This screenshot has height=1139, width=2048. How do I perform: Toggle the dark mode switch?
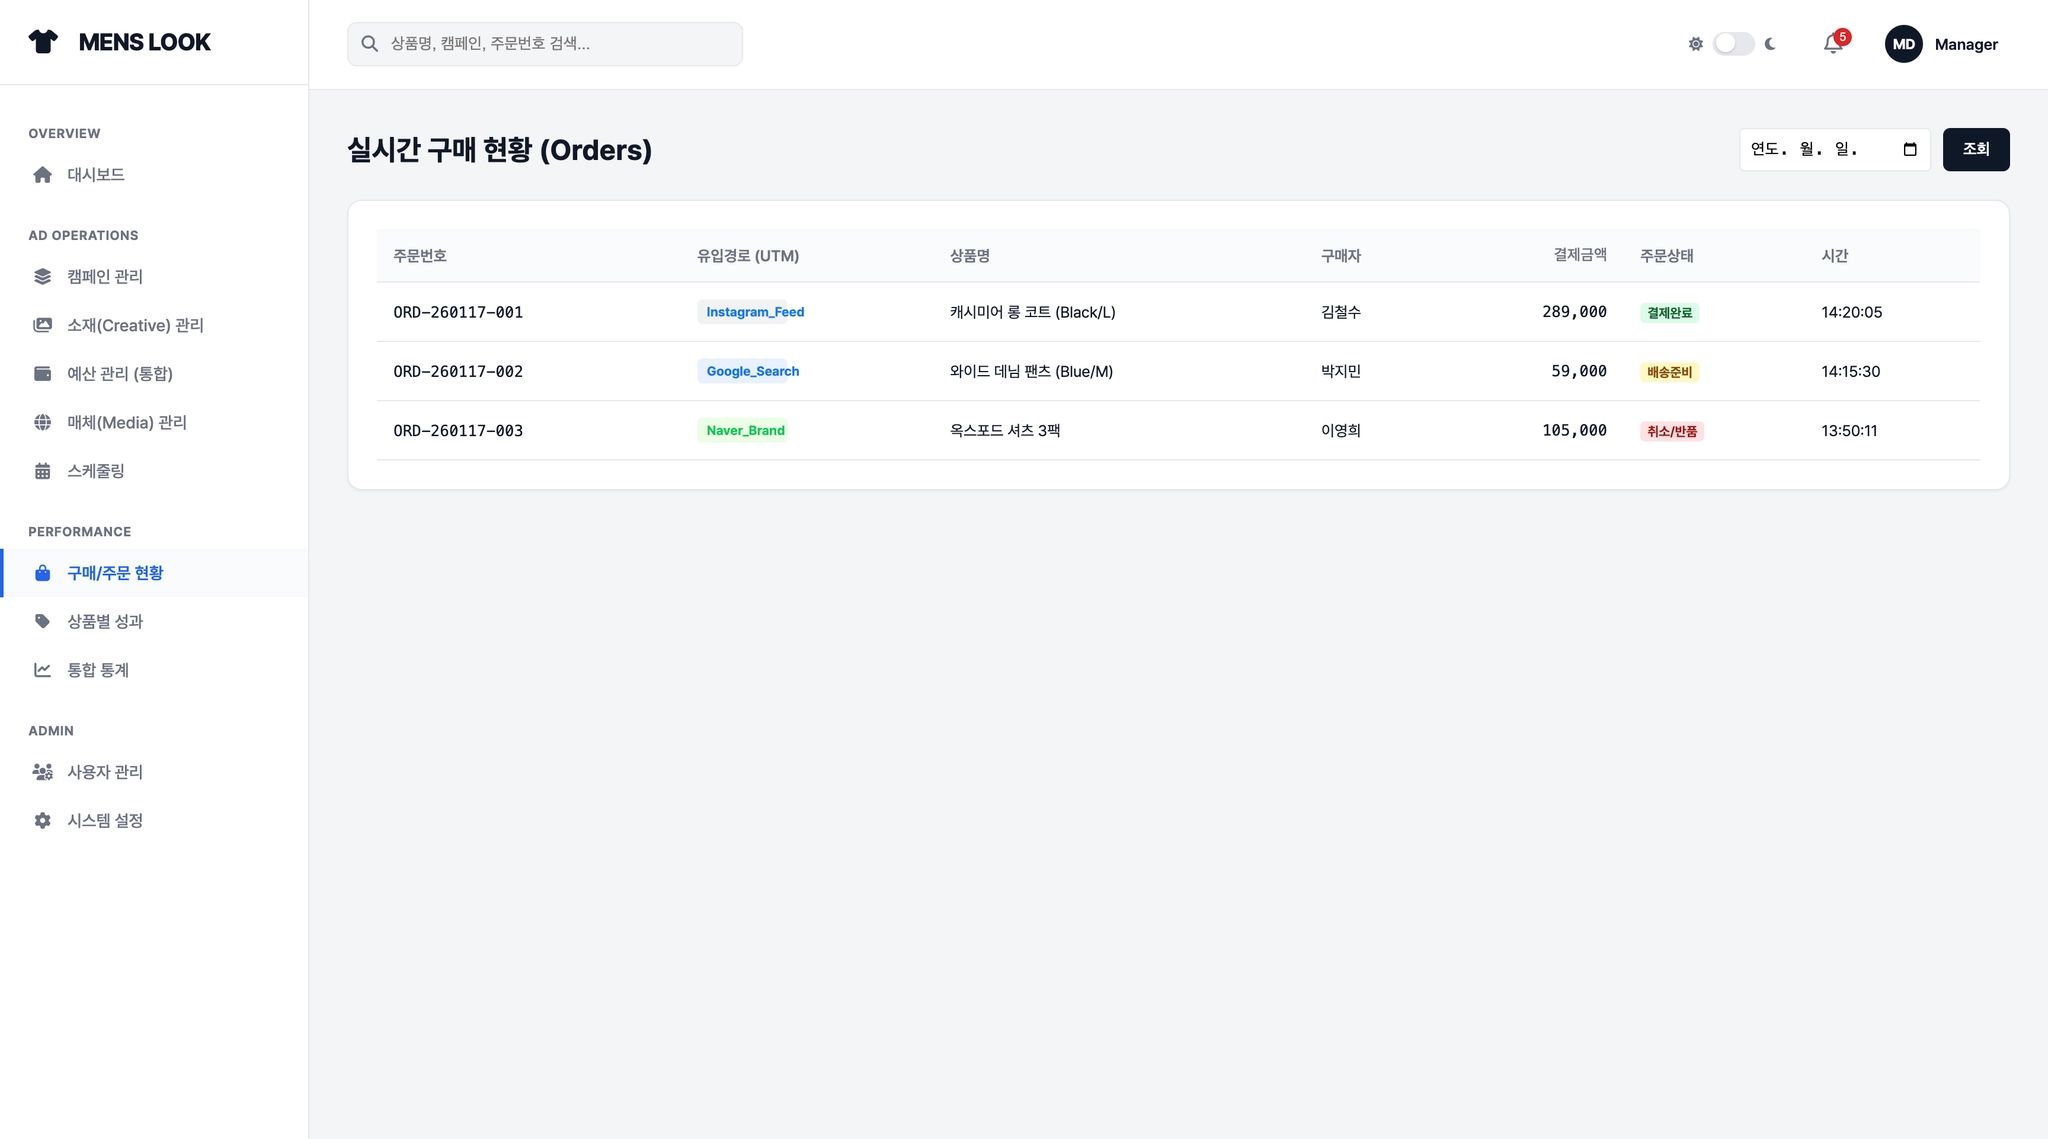pyautogui.click(x=1733, y=44)
